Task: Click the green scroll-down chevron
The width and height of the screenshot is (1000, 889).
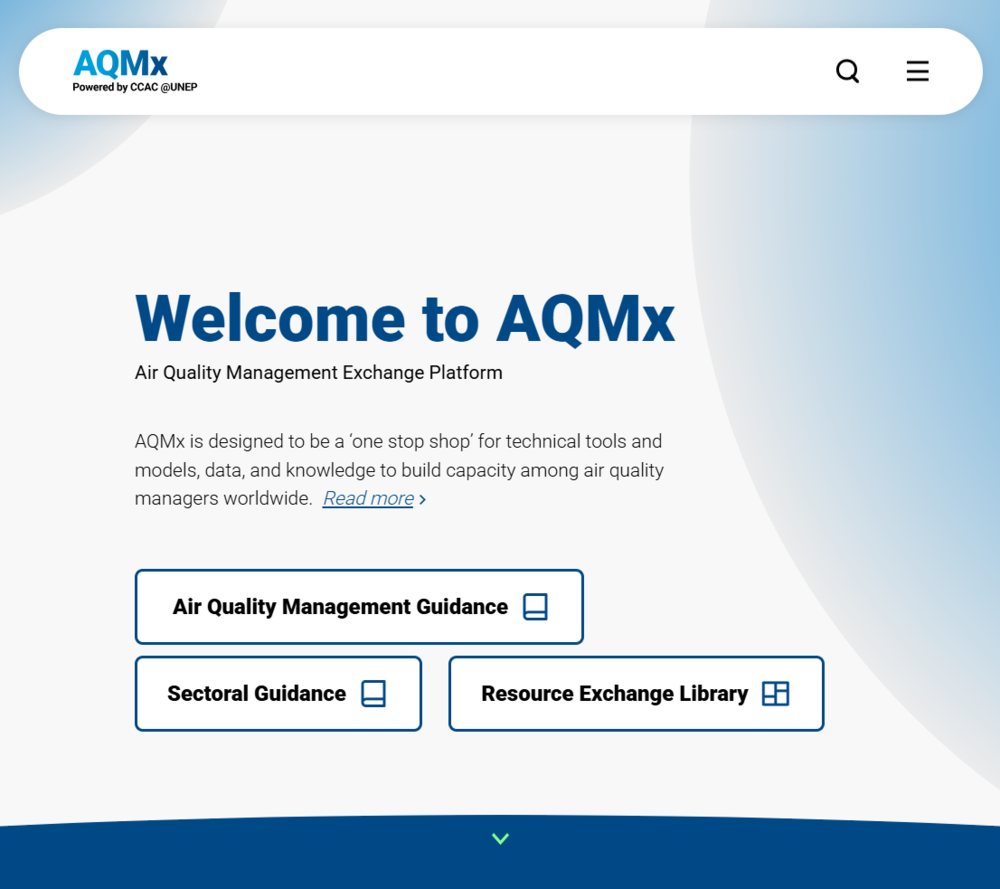Action: (501, 839)
